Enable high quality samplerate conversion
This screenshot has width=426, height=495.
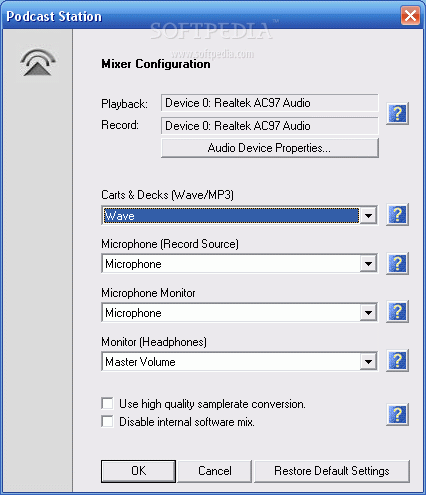(x=107, y=403)
